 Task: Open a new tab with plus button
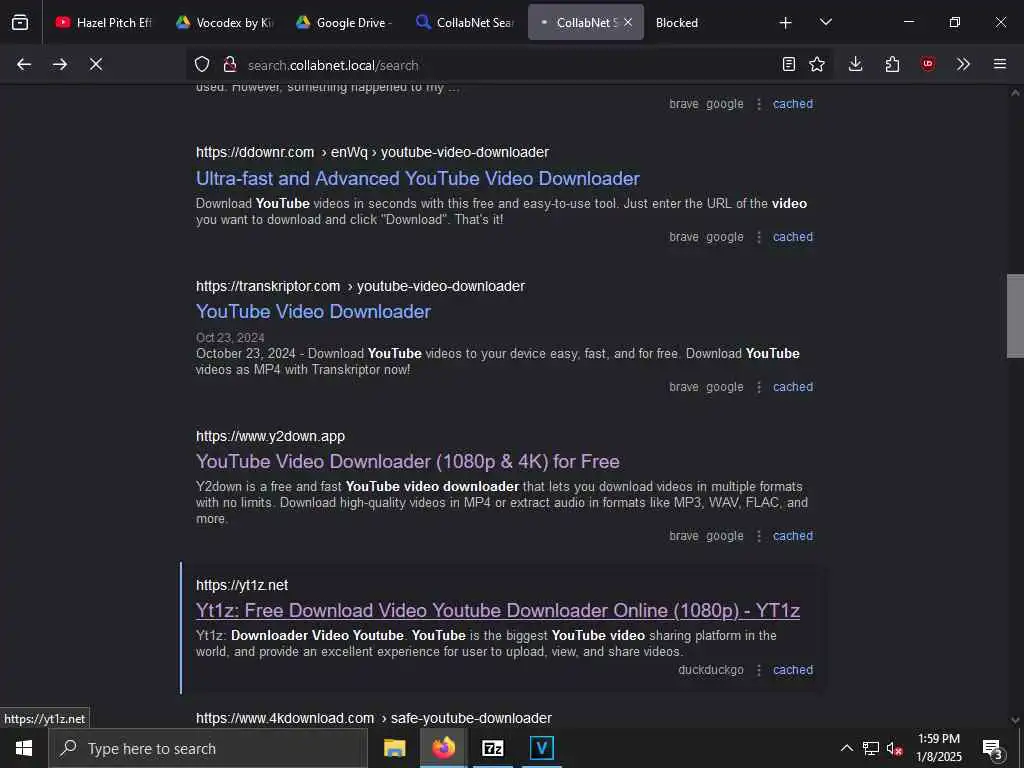(786, 23)
